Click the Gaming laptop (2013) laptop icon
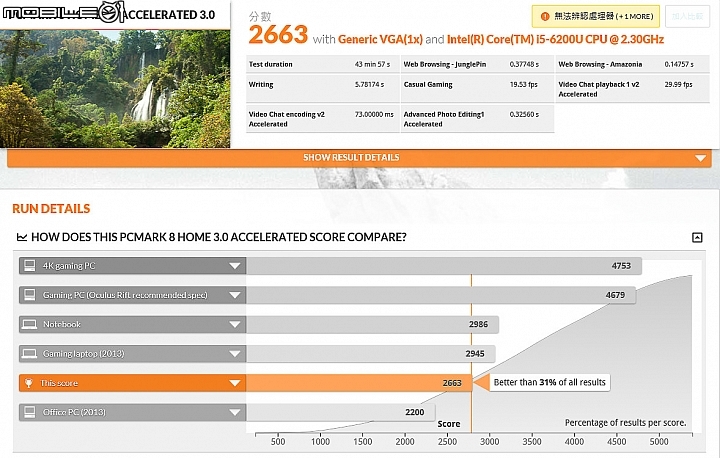Image resolution: width=720 pixels, height=458 pixels. [30, 354]
